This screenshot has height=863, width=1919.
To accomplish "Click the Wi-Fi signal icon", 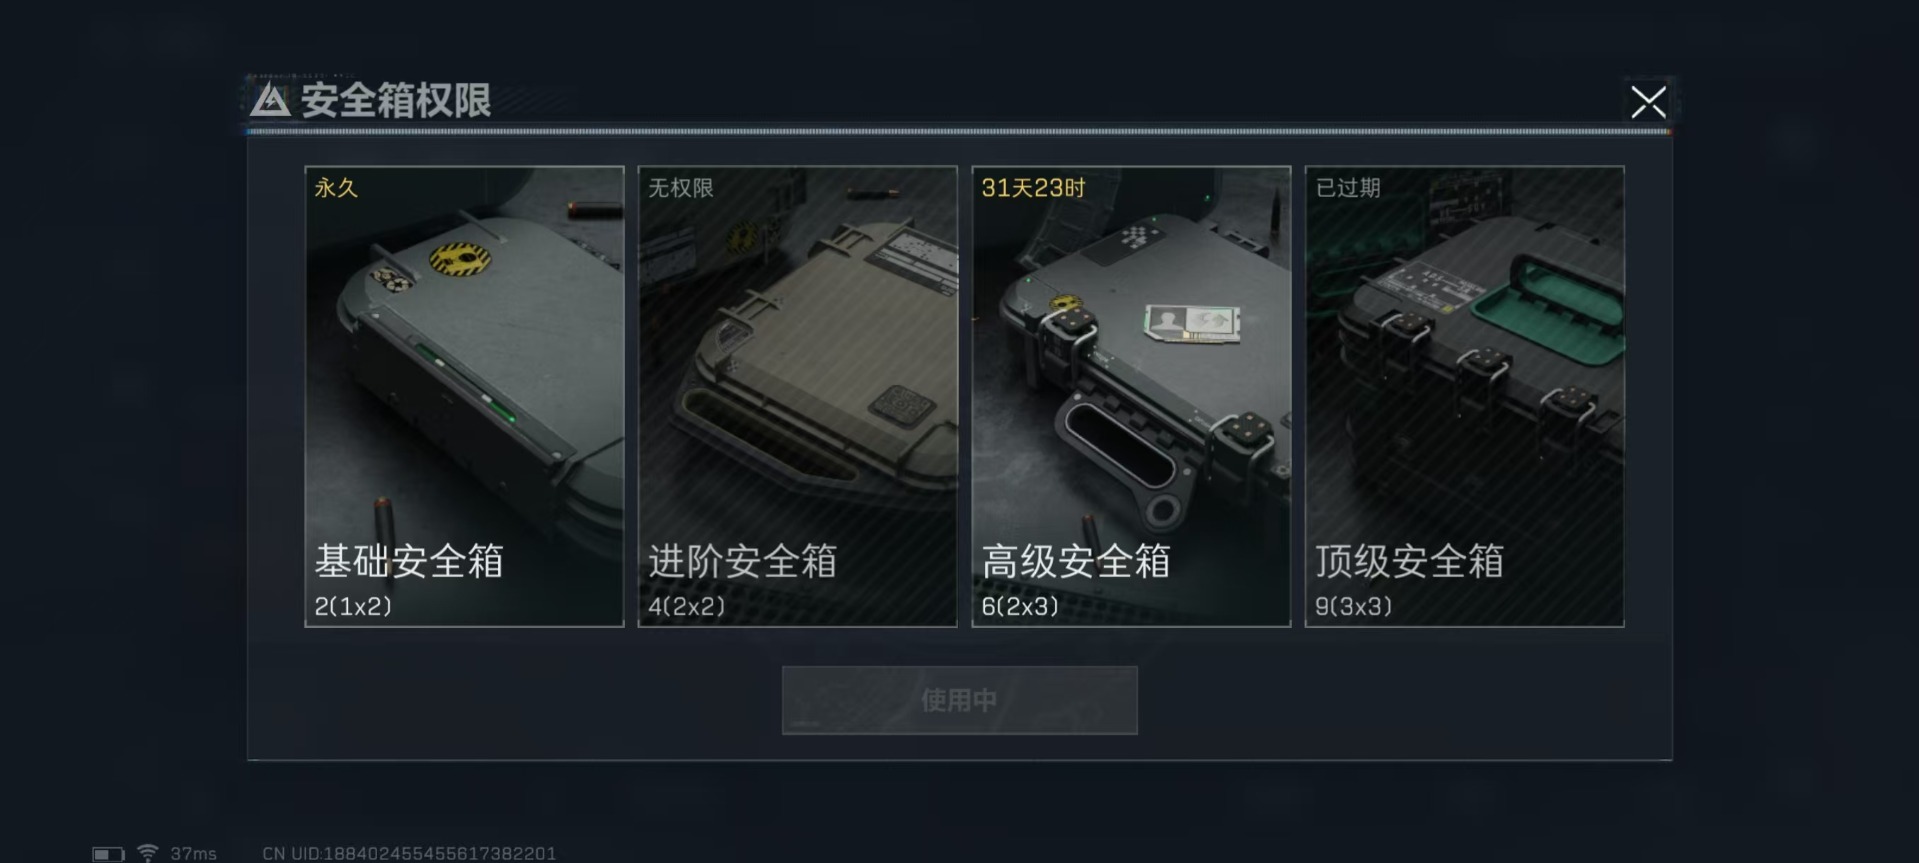I will [x=148, y=853].
